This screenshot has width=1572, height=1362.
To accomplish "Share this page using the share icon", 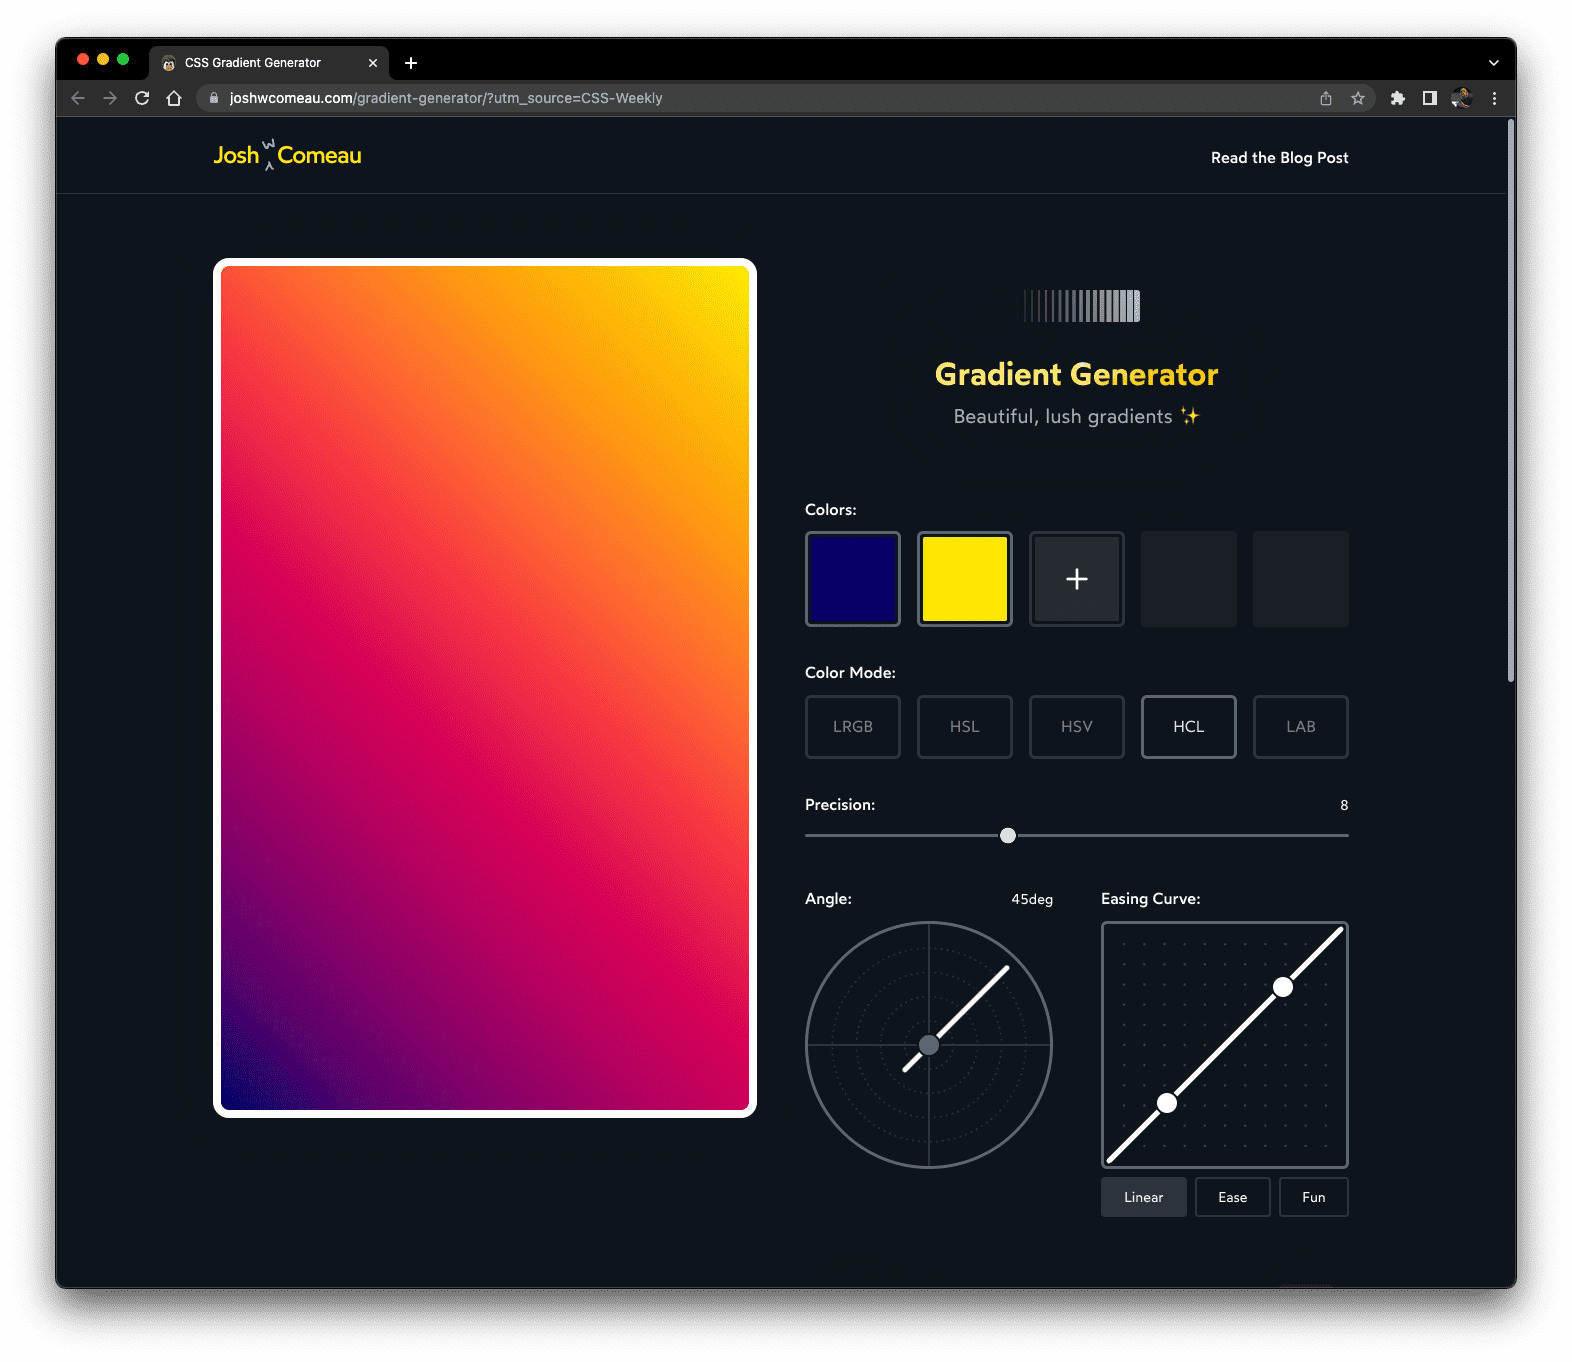I will 1326,98.
